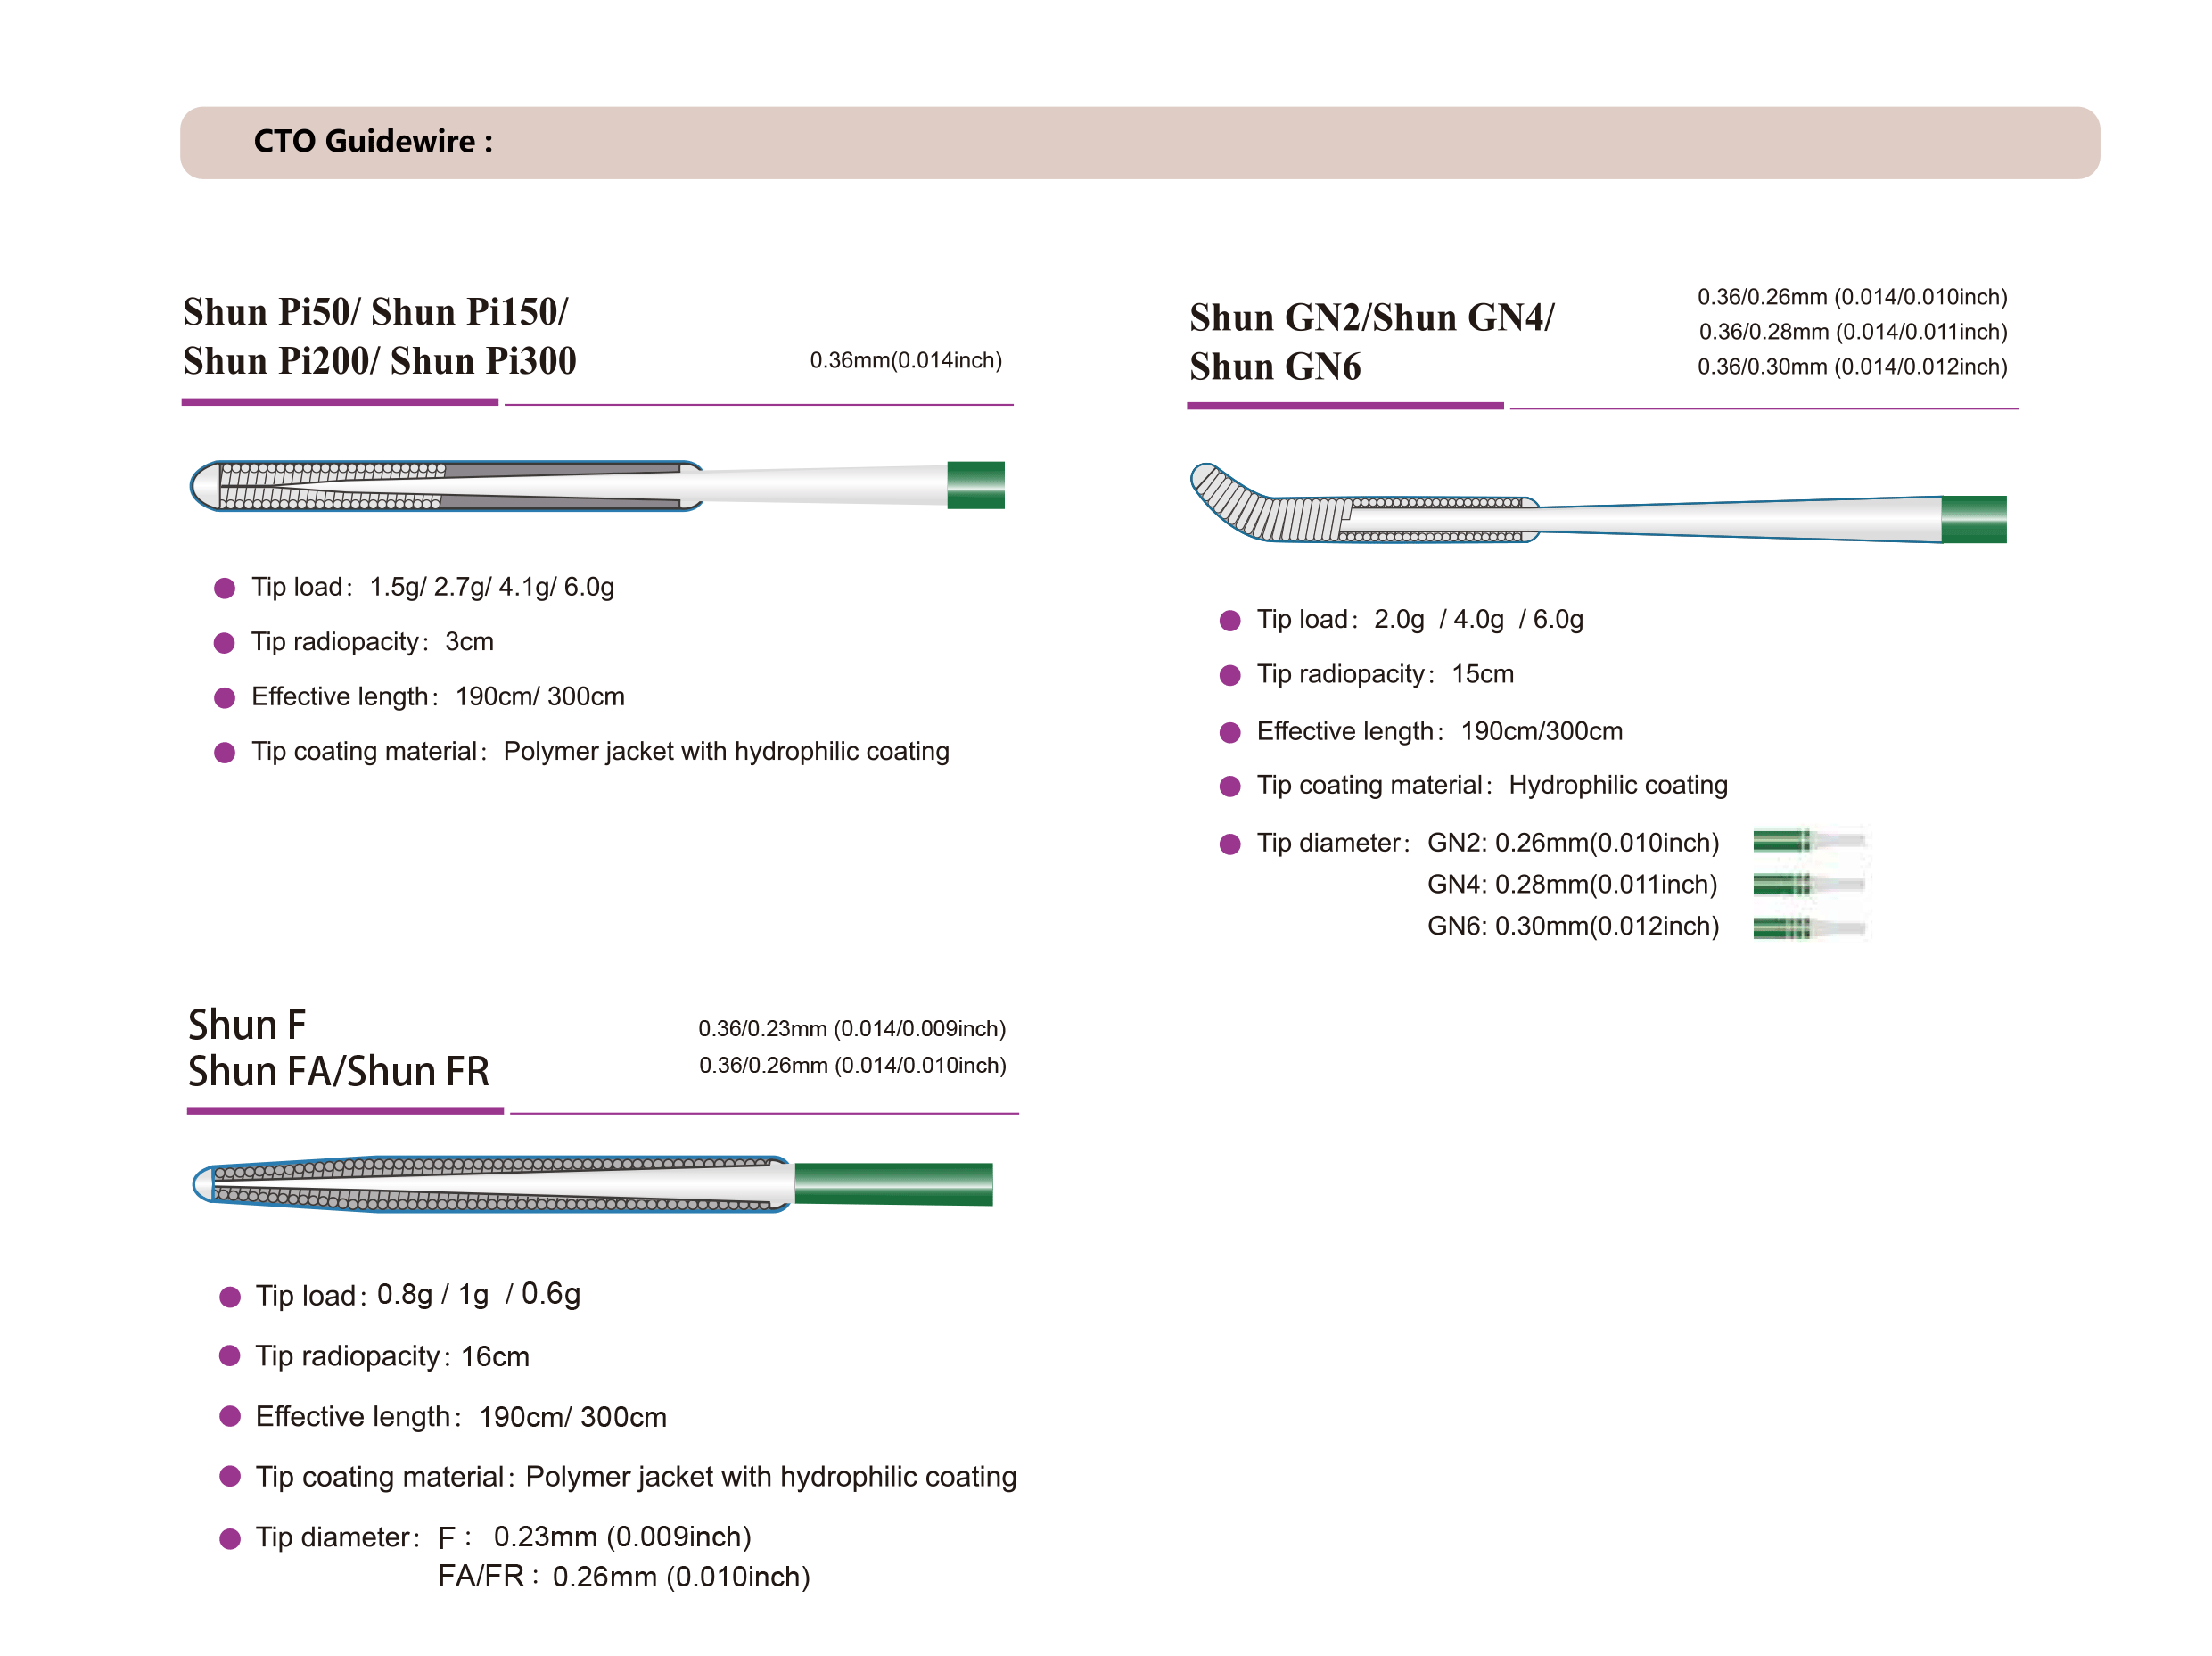This screenshot has width=2212, height=1656.
Task: Click purple bullet beside GN Tip diameter
Action: [x=1230, y=844]
